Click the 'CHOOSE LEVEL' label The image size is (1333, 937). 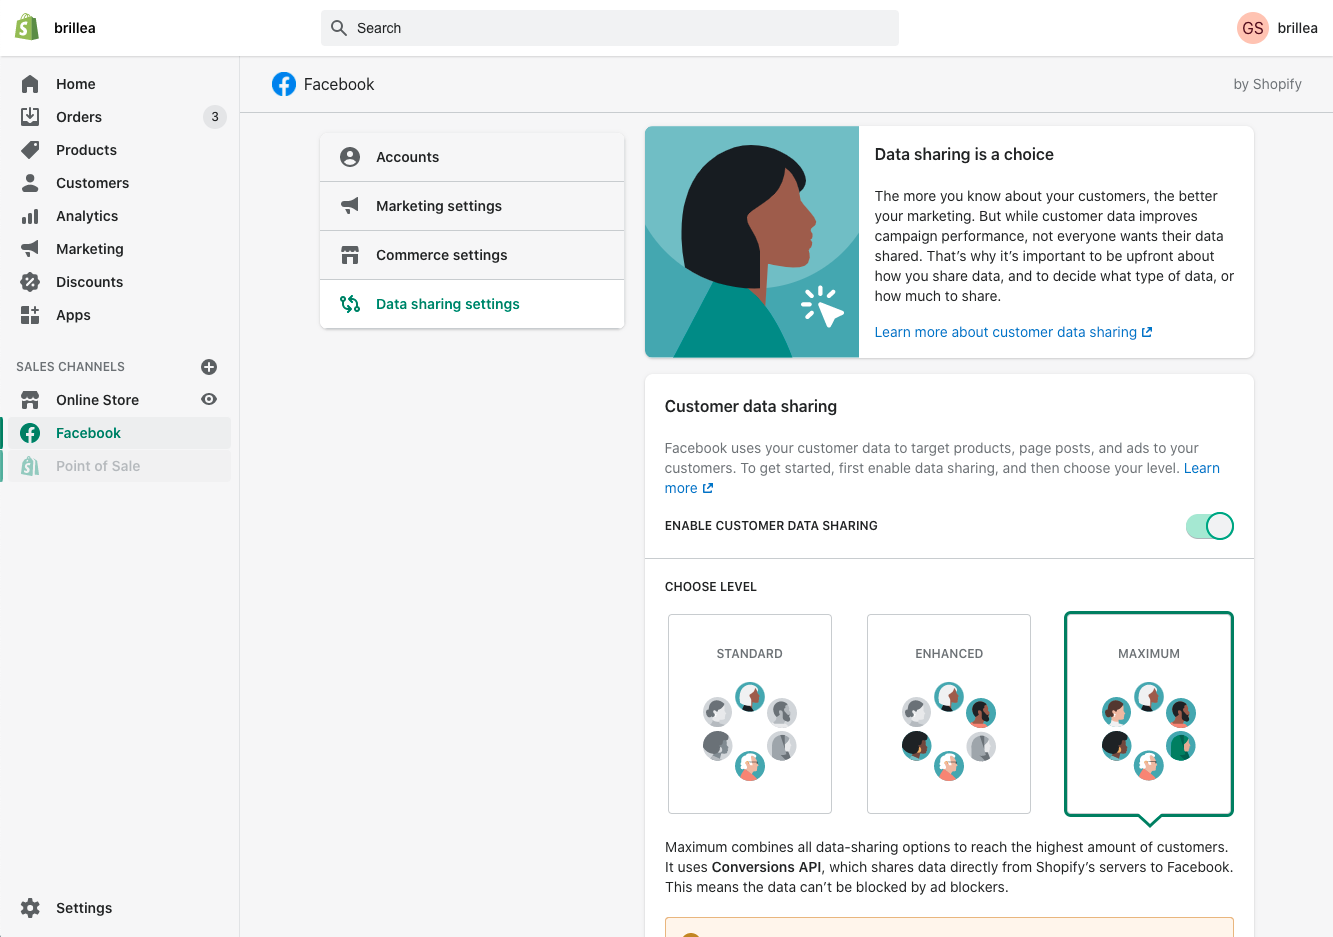click(x=711, y=587)
